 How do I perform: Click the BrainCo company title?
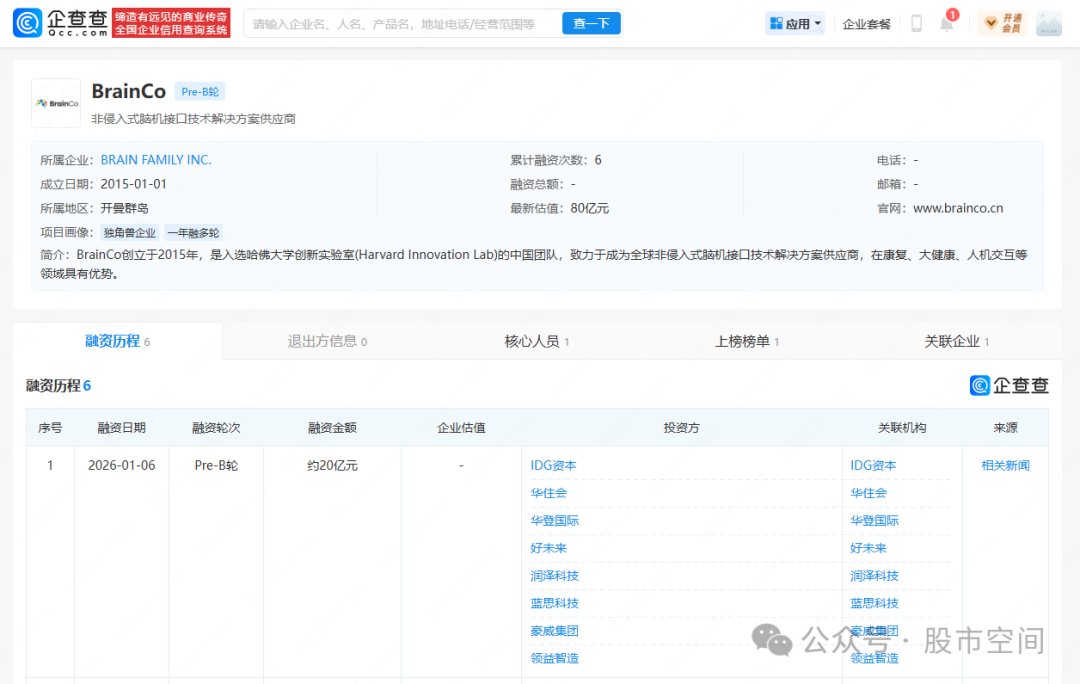coord(129,91)
